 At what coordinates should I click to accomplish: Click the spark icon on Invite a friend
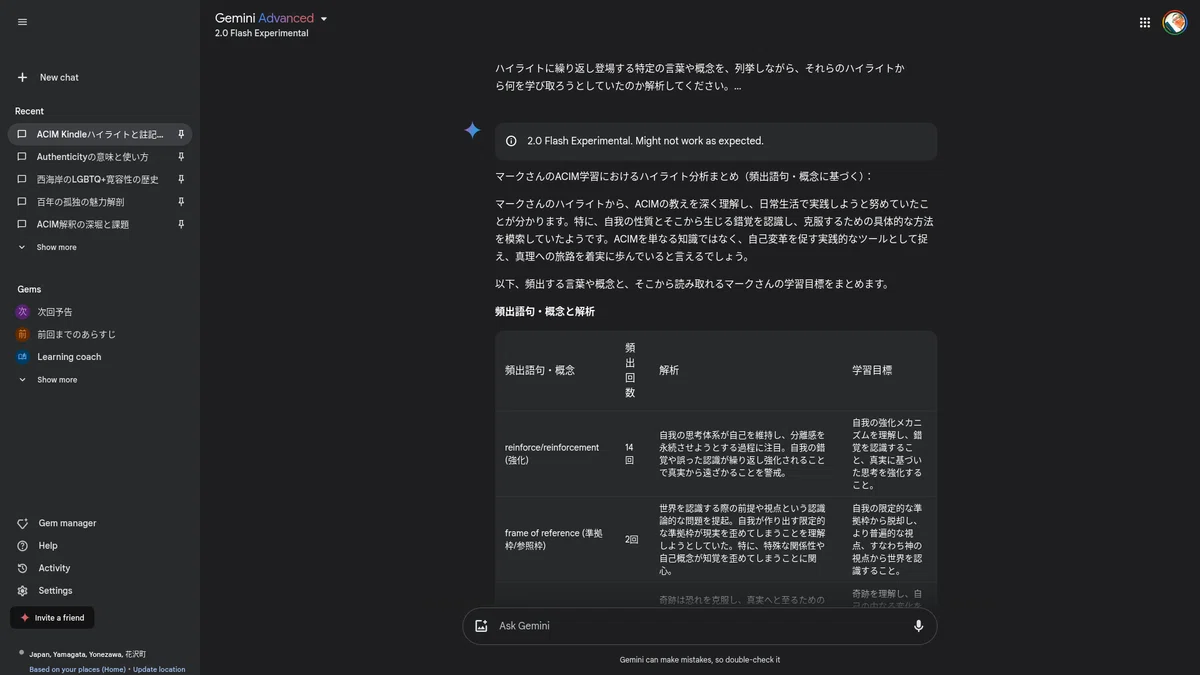[25, 618]
